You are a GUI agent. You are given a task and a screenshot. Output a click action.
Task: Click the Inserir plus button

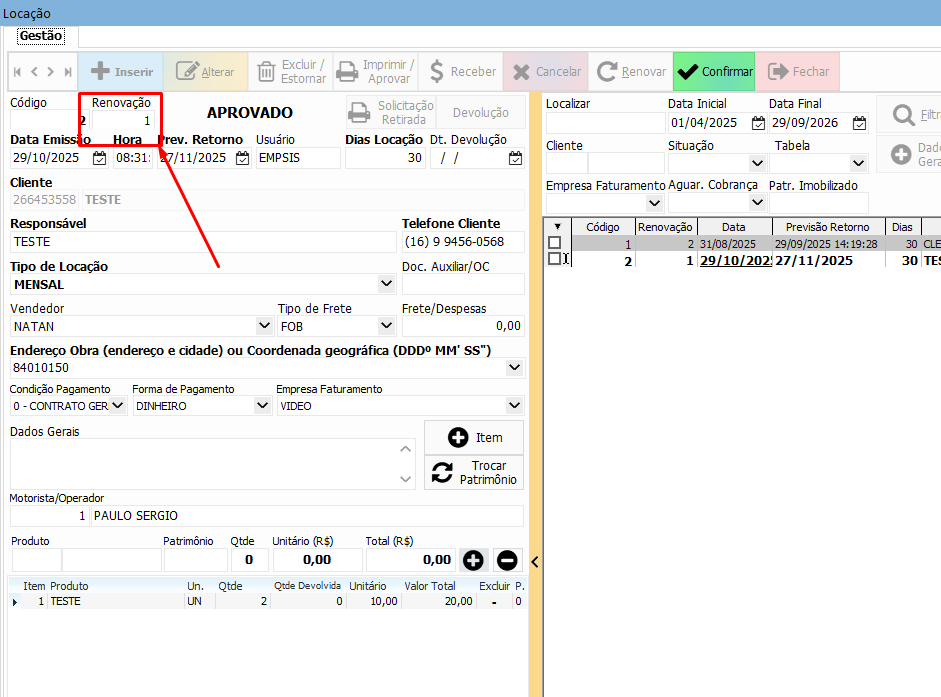121,72
